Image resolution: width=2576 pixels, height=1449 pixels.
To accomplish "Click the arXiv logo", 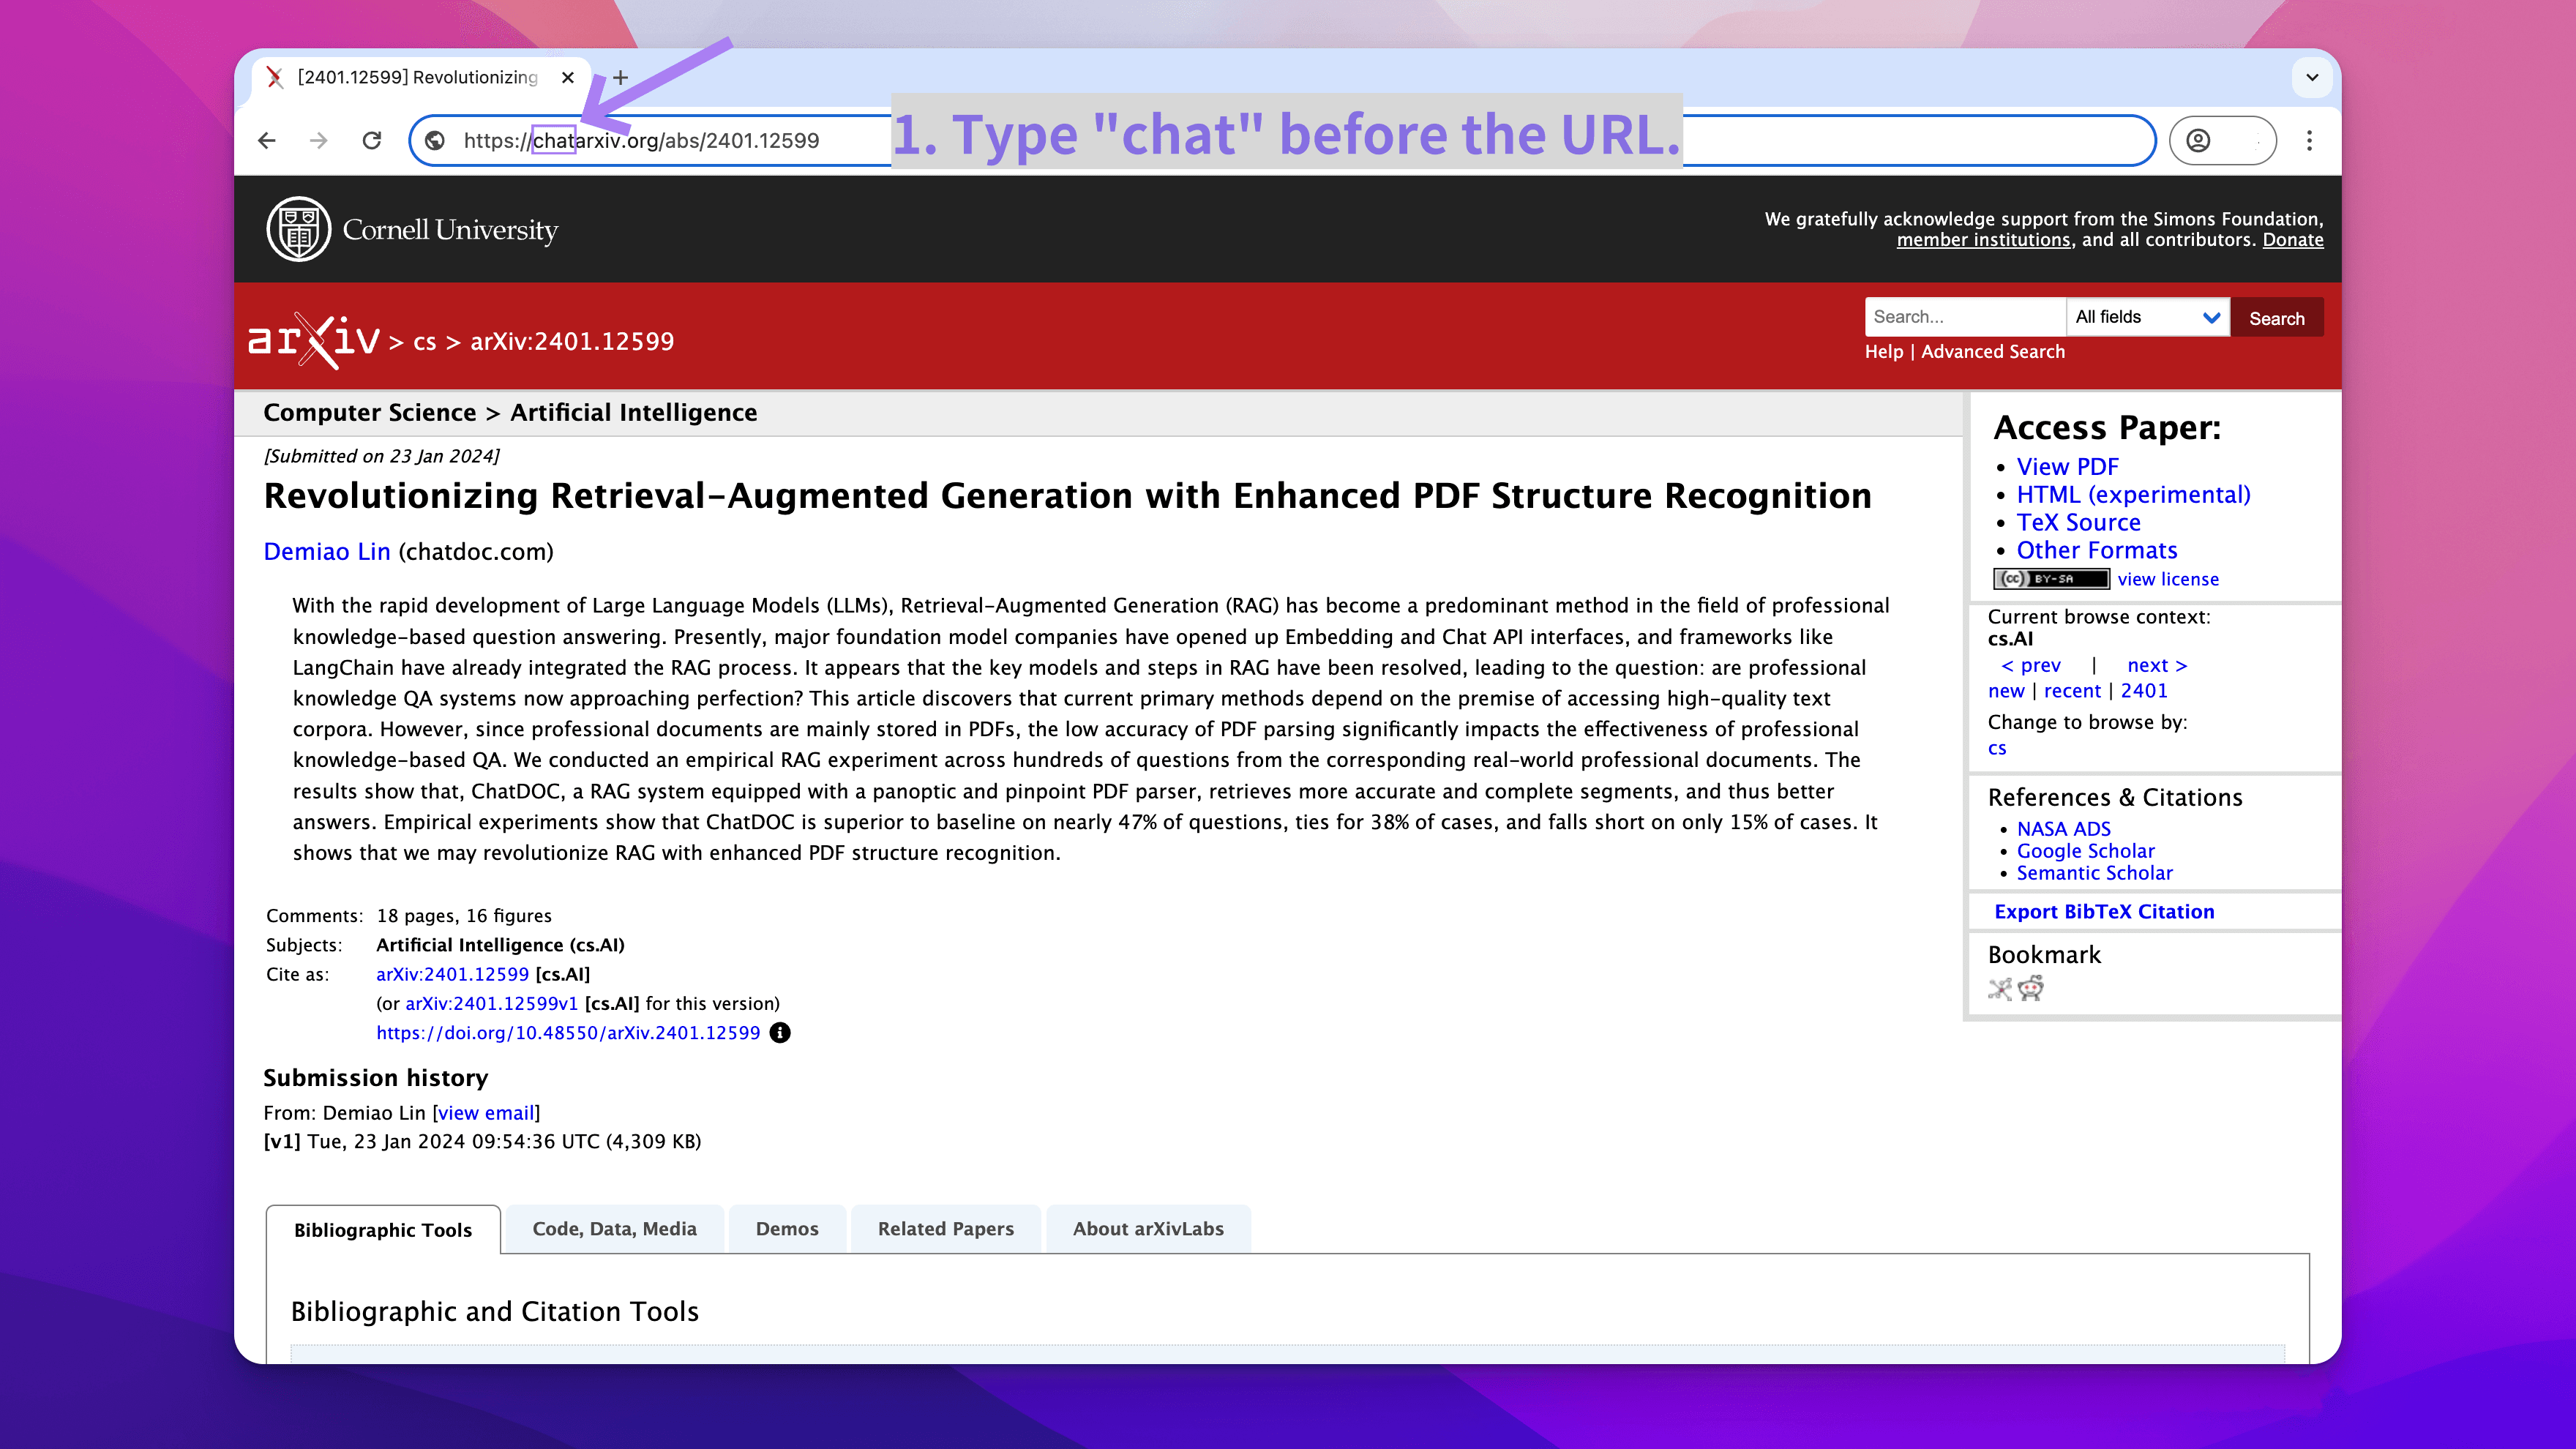I will pyautogui.click(x=314, y=341).
